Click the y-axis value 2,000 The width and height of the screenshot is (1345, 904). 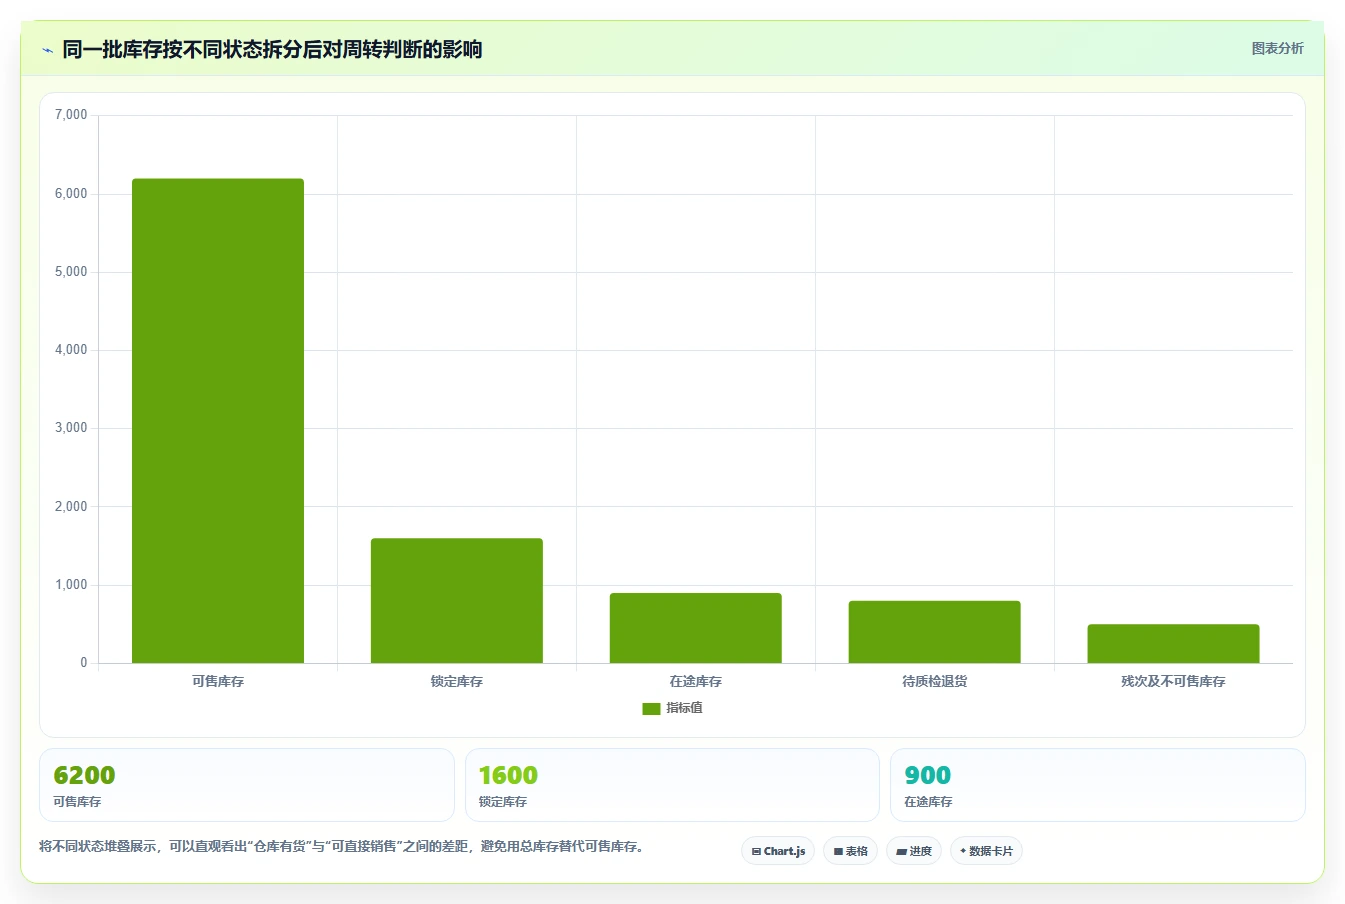point(71,507)
